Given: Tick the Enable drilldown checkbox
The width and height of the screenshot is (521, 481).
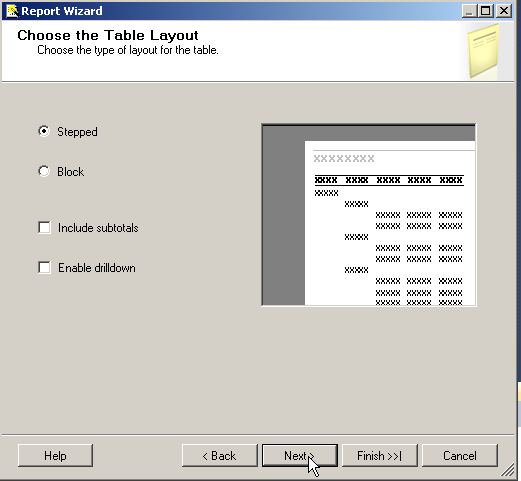Looking at the screenshot, I should click(x=44, y=267).
